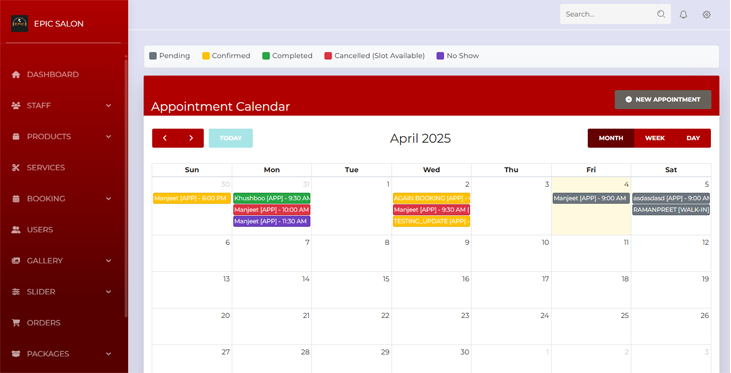This screenshot has width=731, height=373.
Task: Click the Confirmed yellow legend swatch
Action: coord(206,56)
